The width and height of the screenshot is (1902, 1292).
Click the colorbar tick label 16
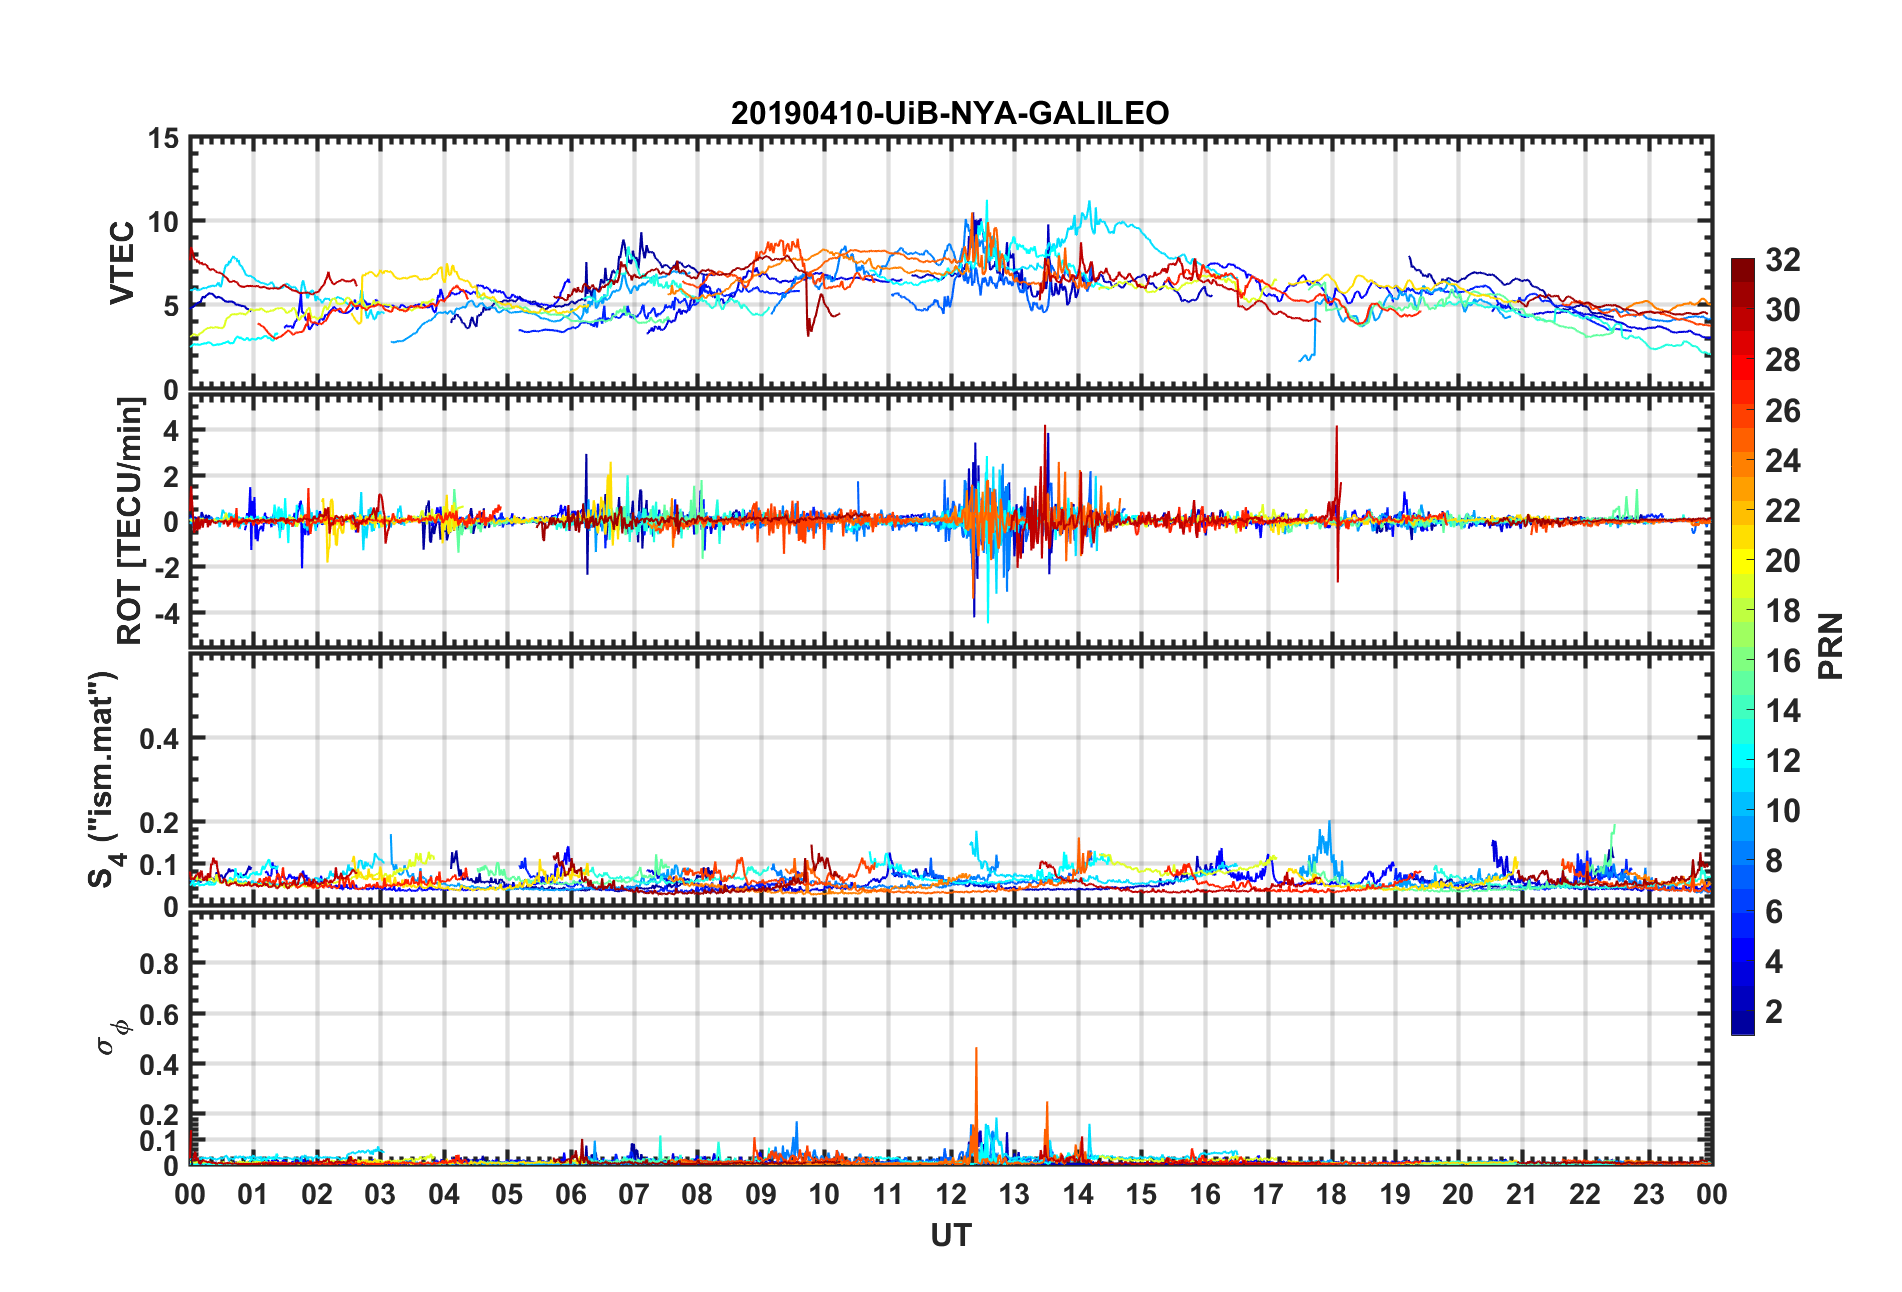[1783, 660]
